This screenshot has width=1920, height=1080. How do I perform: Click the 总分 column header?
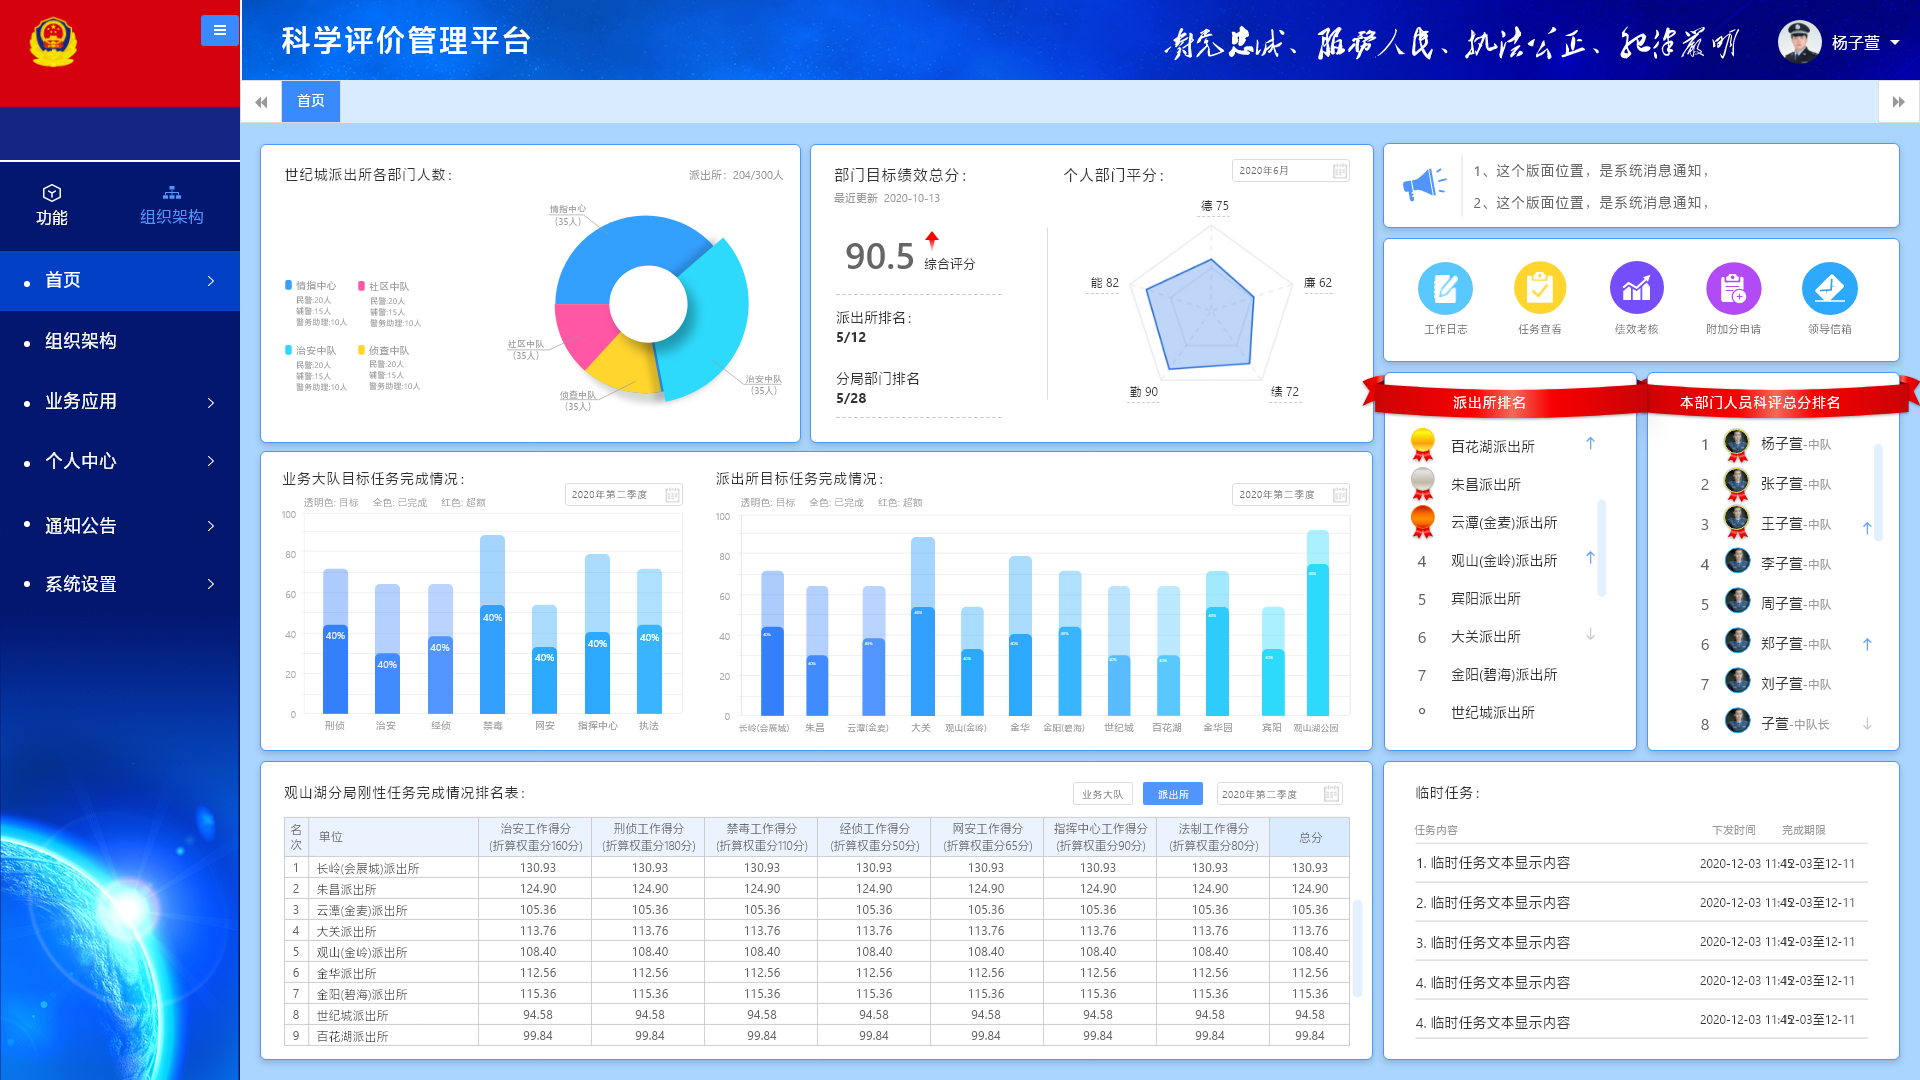1310,837
